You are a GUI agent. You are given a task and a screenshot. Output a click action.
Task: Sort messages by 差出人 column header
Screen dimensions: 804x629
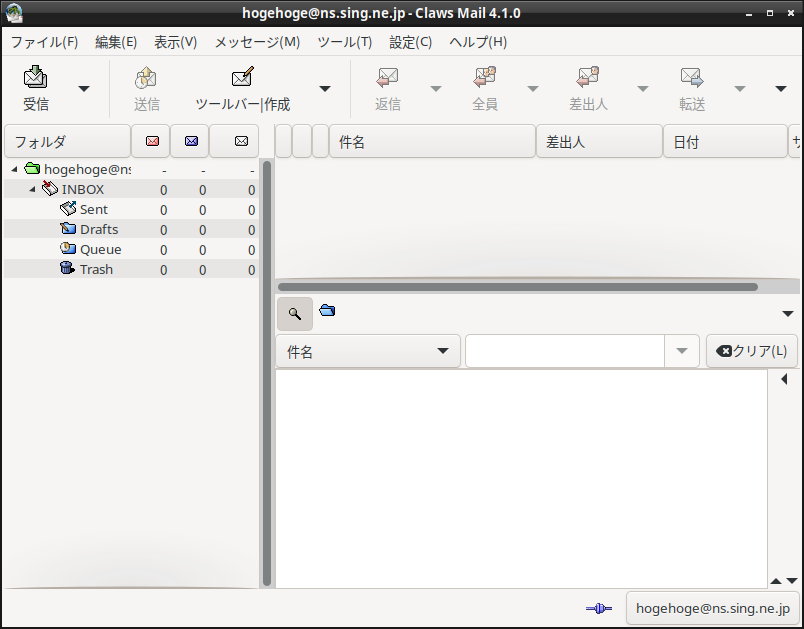[x=599, y=141]
